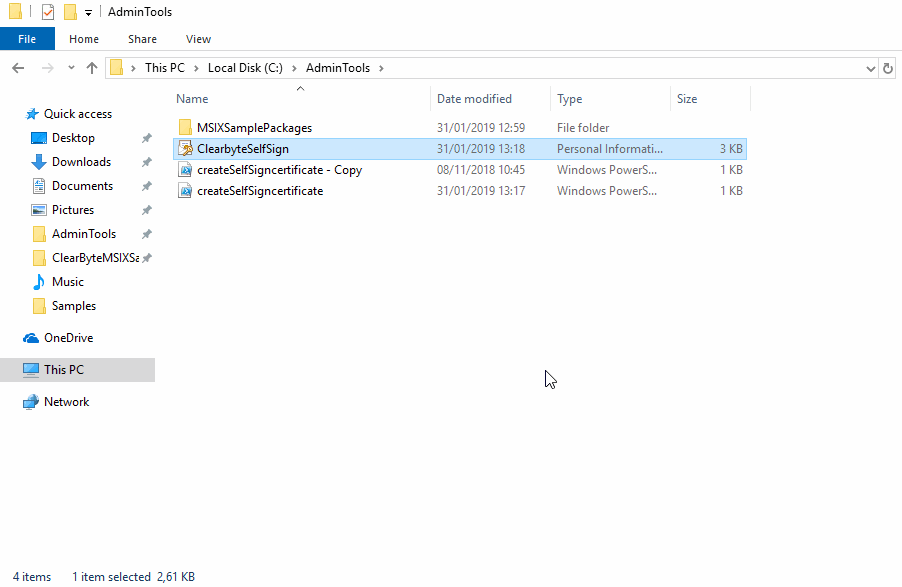Go back with the Back arrow
The image size is (902, 587).
coord(18,68)
